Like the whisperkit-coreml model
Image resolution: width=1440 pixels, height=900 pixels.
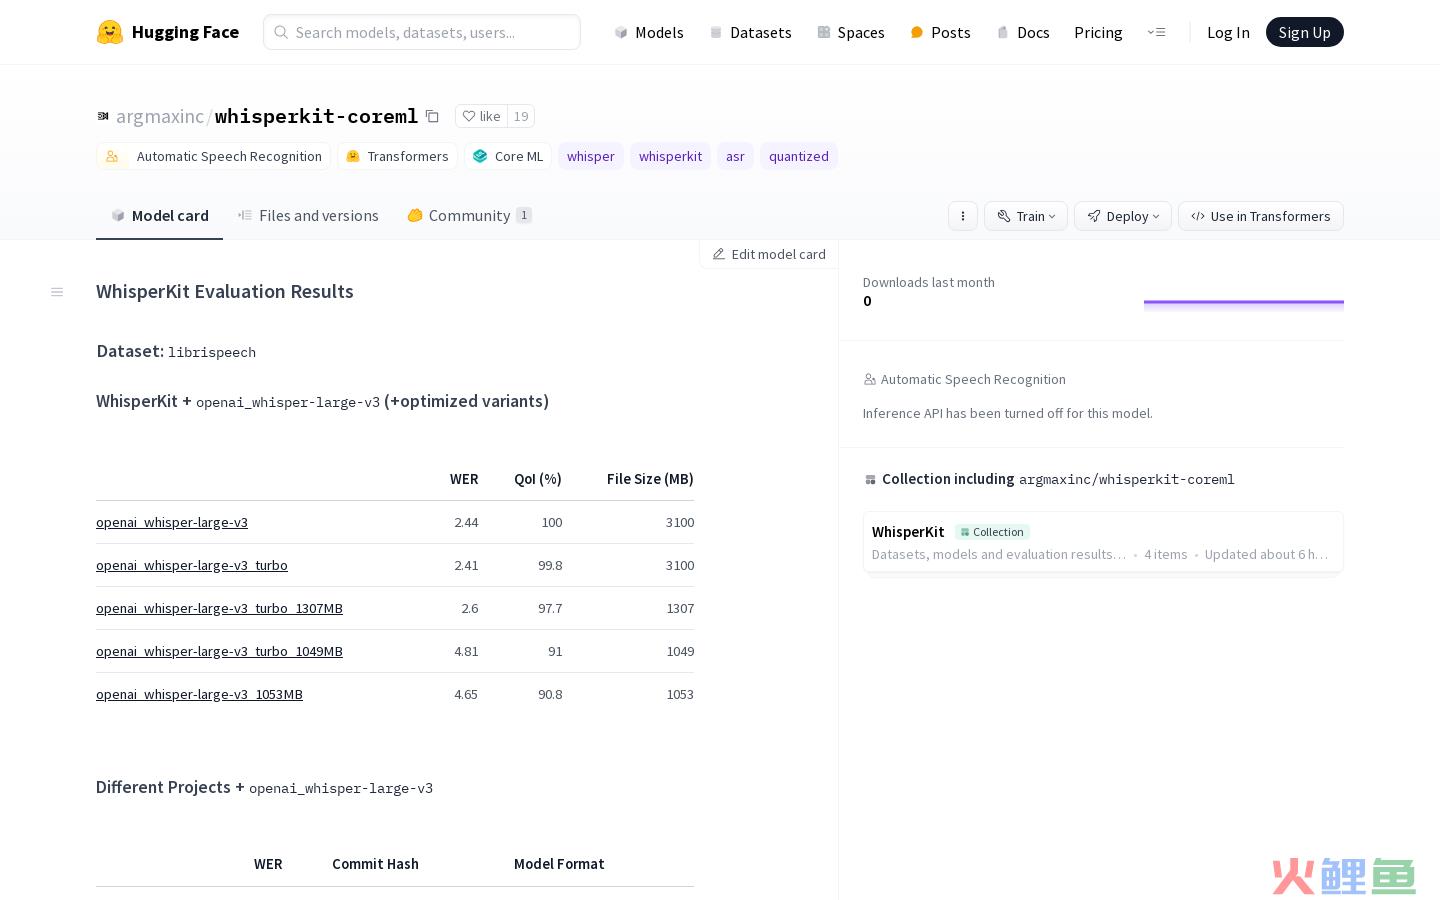tap(481, 116)
